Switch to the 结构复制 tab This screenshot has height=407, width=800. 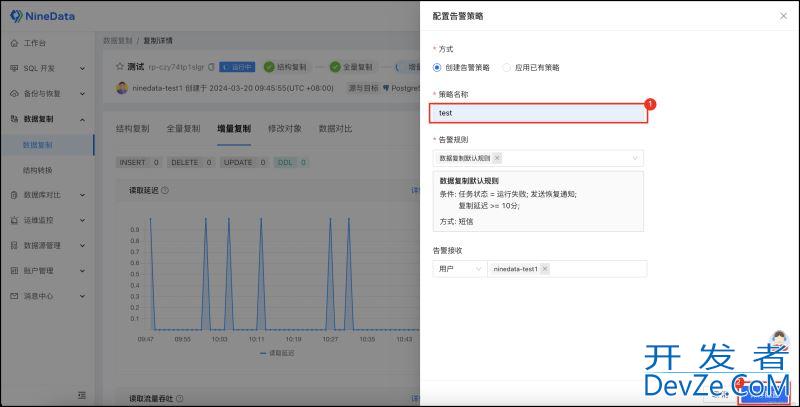(133, 129)
